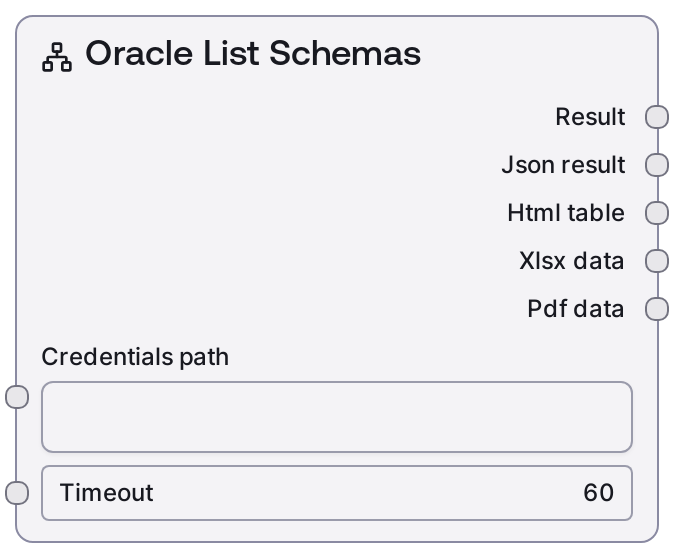Click the Html table label text

[x=566, y=213]
